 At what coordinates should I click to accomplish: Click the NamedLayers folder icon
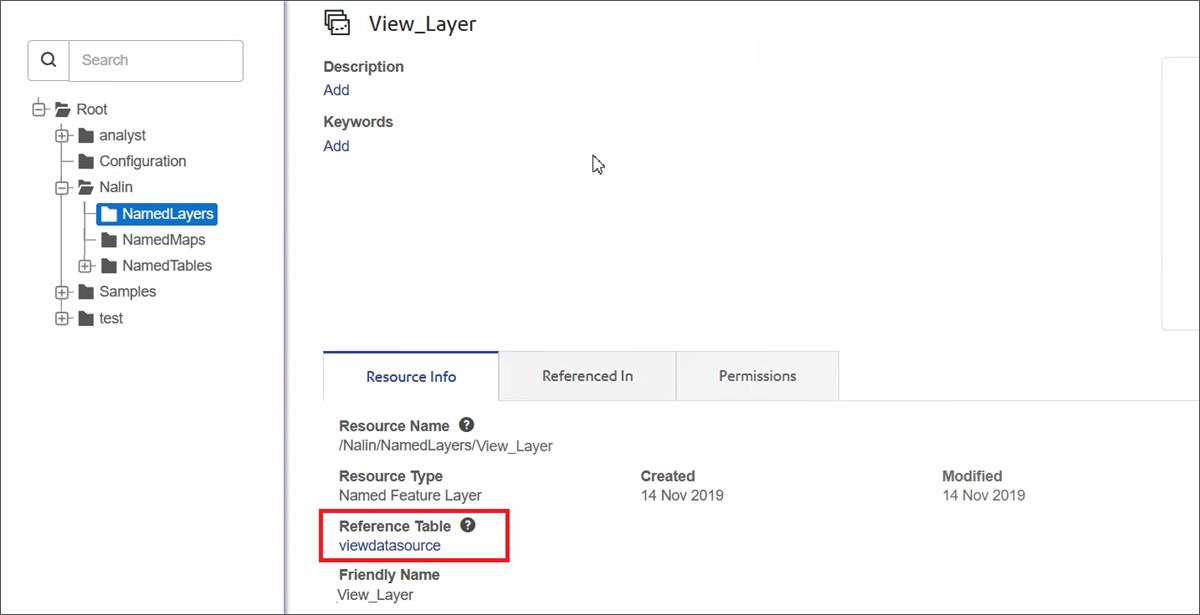point(109,213)
